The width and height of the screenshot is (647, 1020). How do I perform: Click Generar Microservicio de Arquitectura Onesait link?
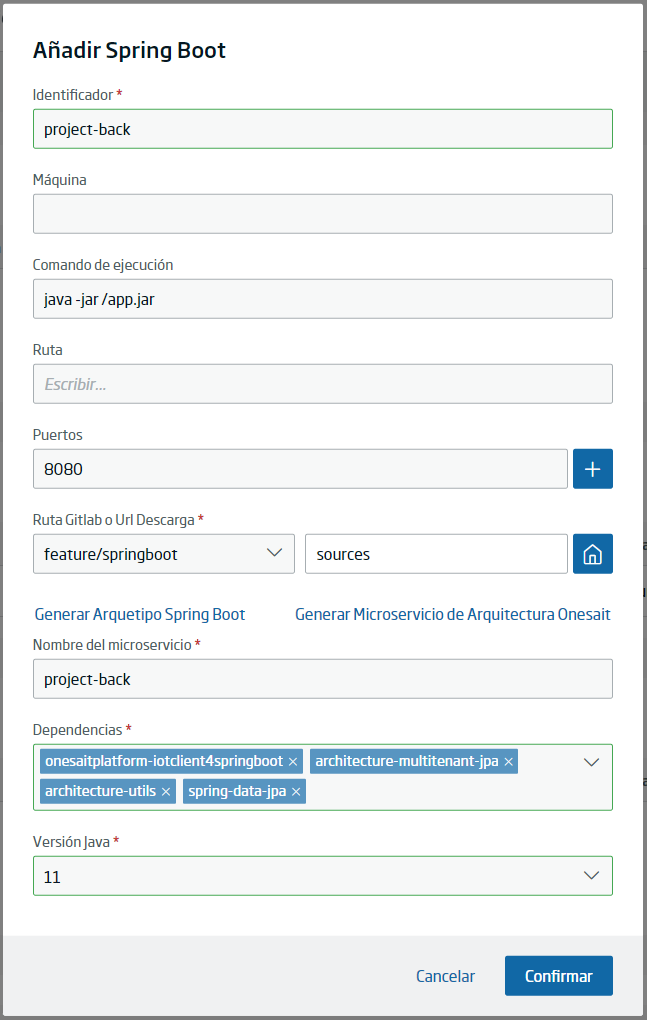tap(453, 614)
